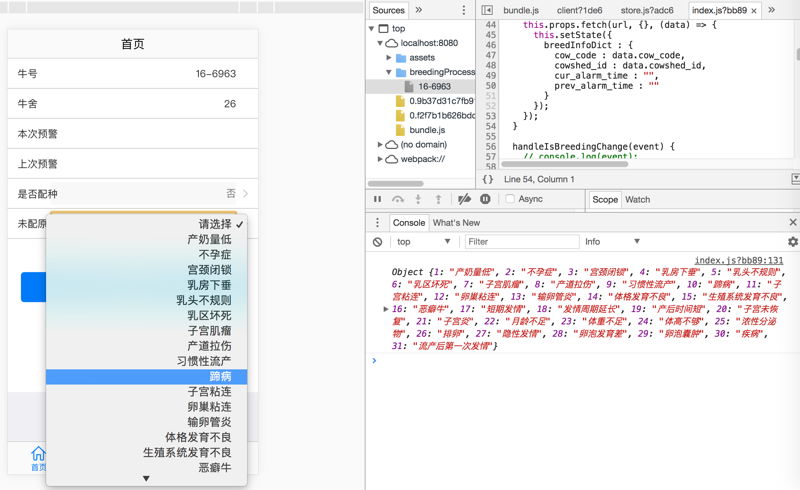This screenshot has width=800, height=490.
Task: Open console context dropdown top
Action: 423,241
